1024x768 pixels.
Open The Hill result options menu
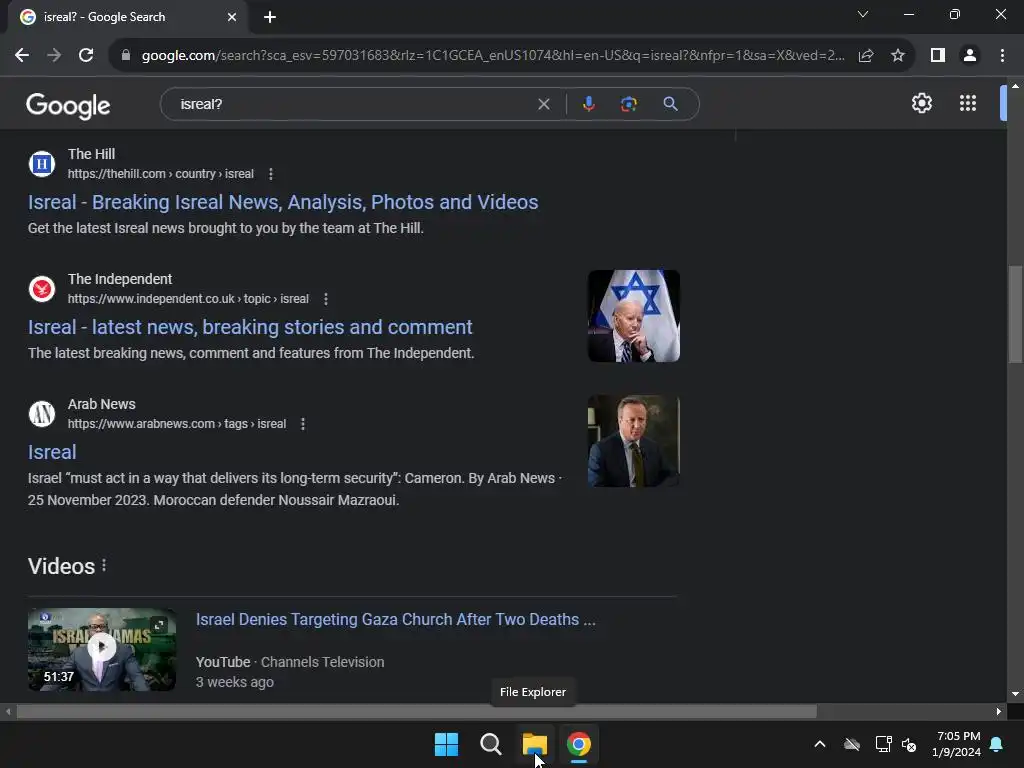coord(271,174)
